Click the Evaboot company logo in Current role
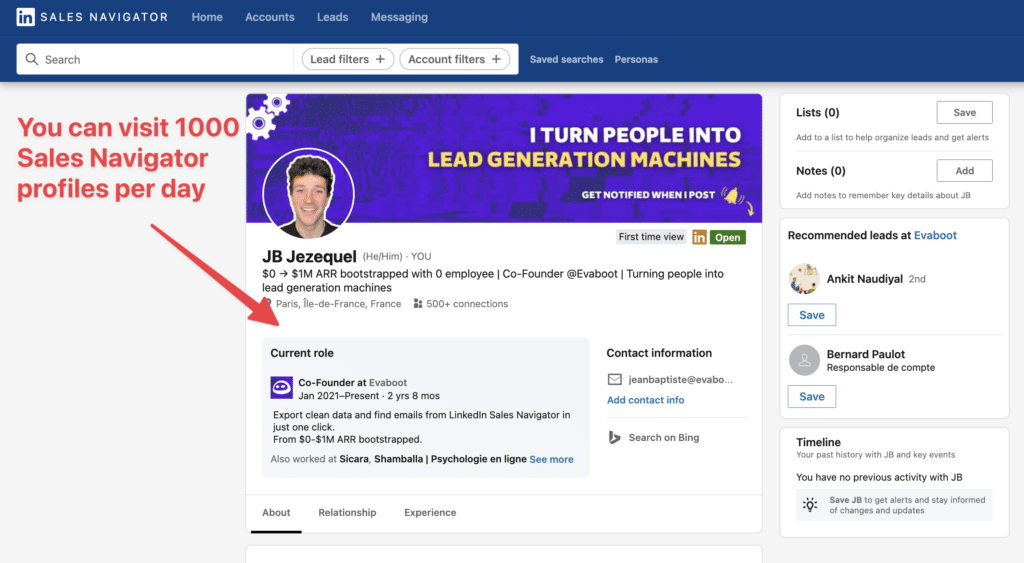The height and width of the screenshot is (563, 1024). click(x=281, y=387)
